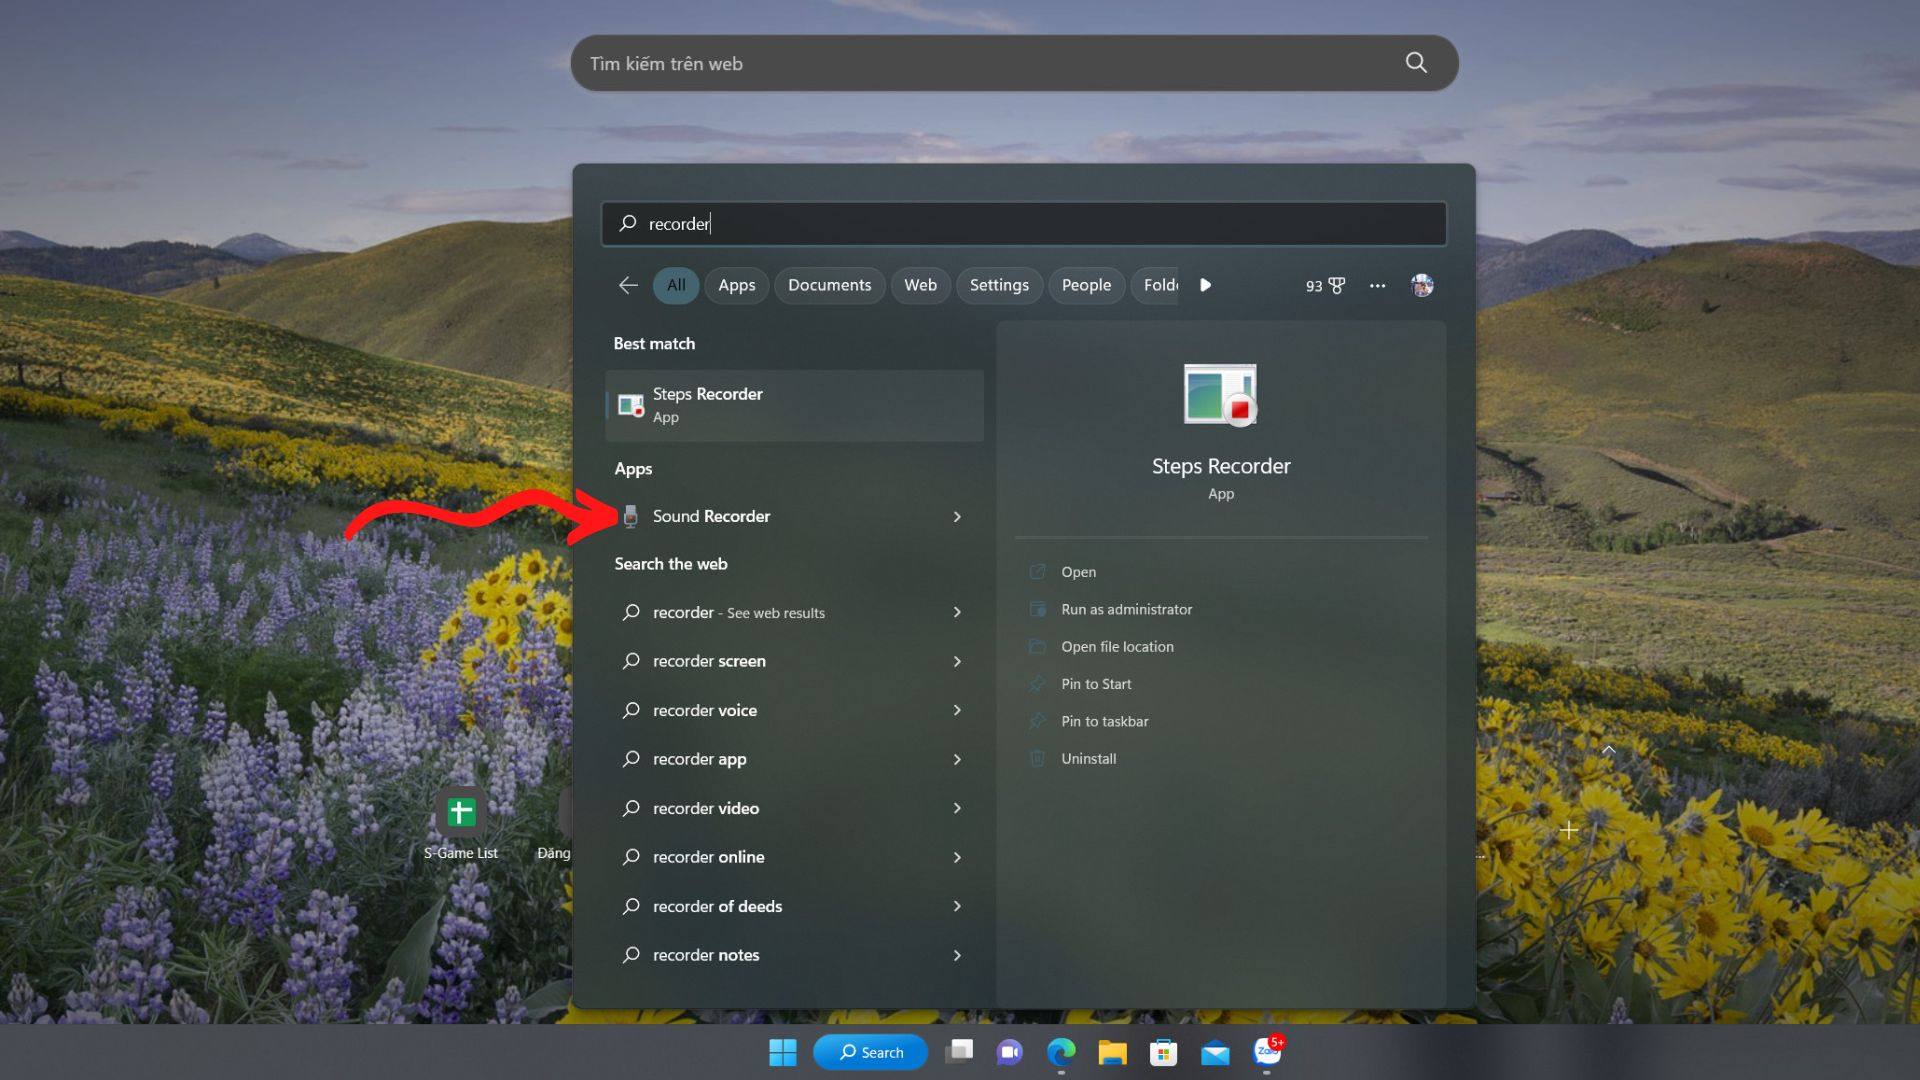Image resolution: width=1920 pixels, height=1080 pixels.
Task: Click the Uninstall trash icon
Action: (x=1037, y=758)
